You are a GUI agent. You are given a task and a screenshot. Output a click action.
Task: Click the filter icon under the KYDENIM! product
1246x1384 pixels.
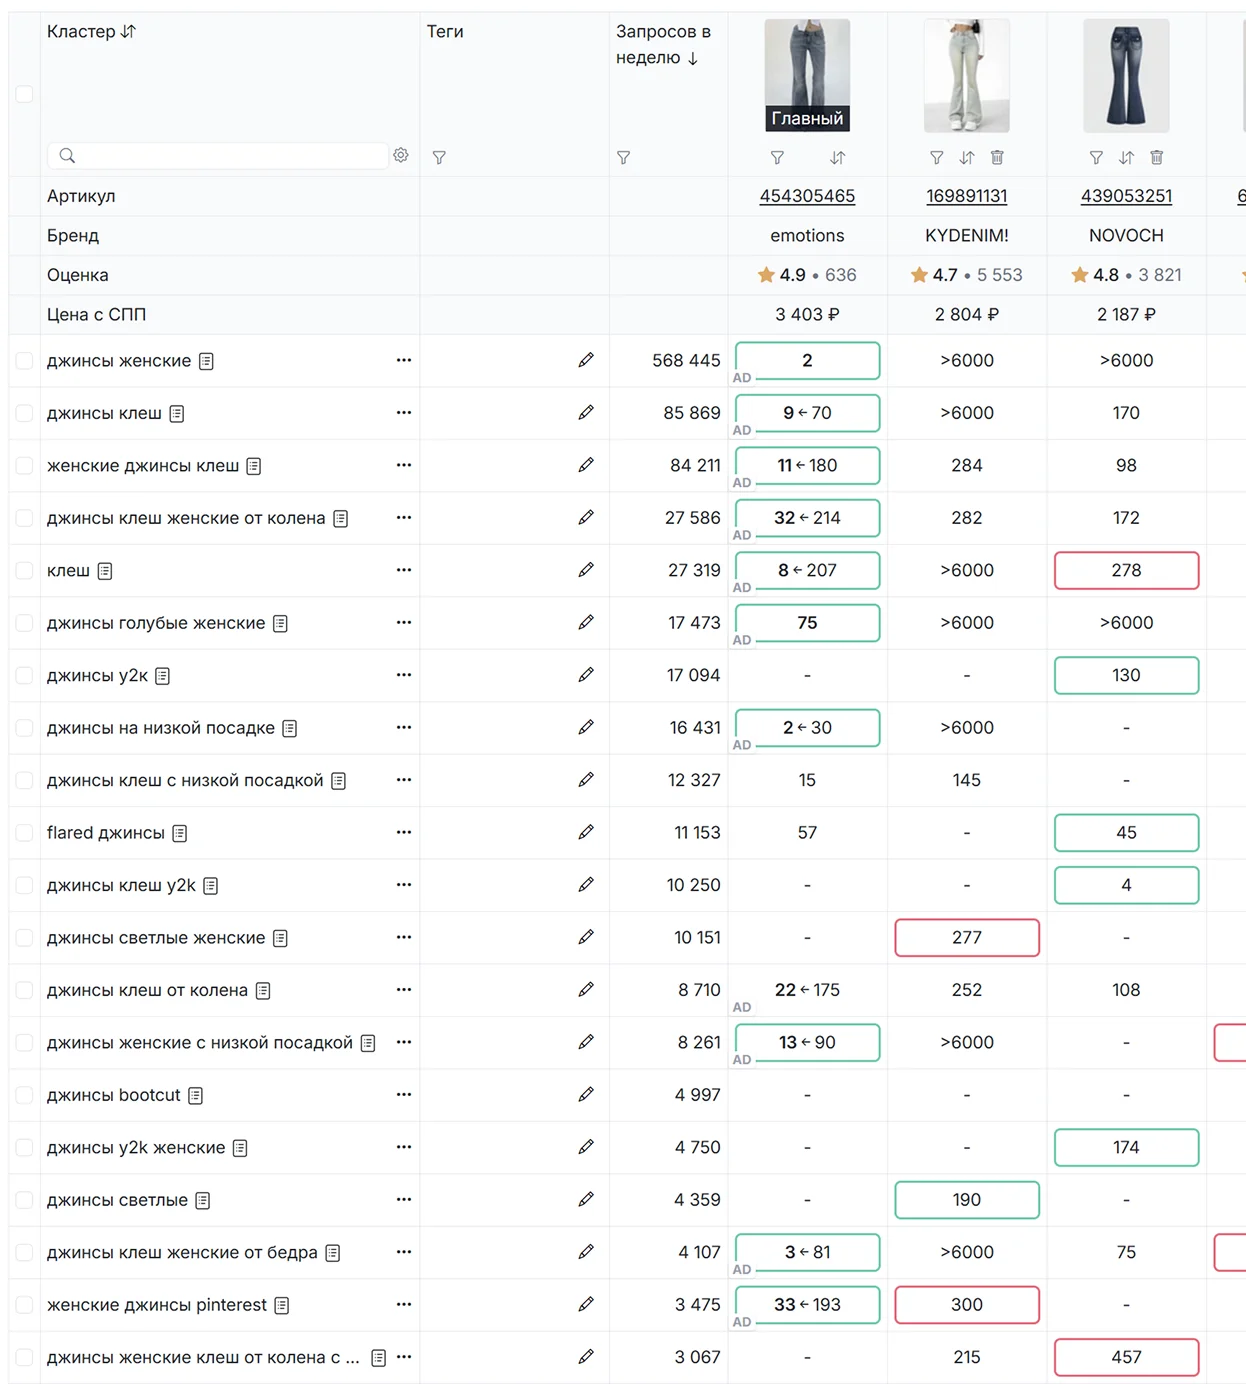point(936,158)
